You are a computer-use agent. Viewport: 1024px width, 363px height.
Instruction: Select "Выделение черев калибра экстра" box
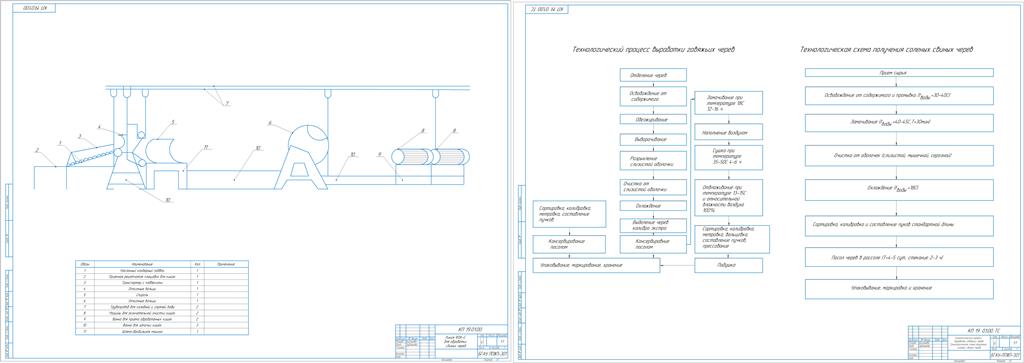(x=653, y=225)
